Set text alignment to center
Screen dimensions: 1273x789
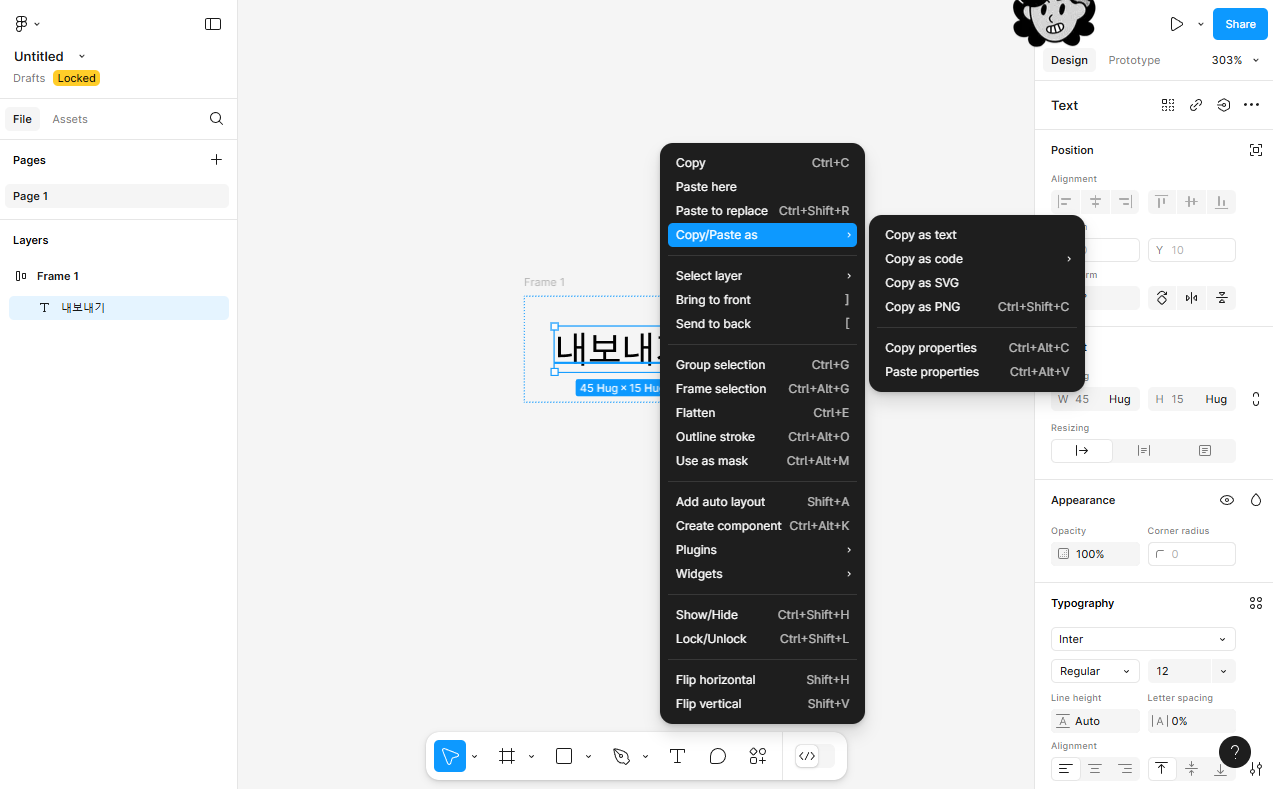(x=1095, y=769)
